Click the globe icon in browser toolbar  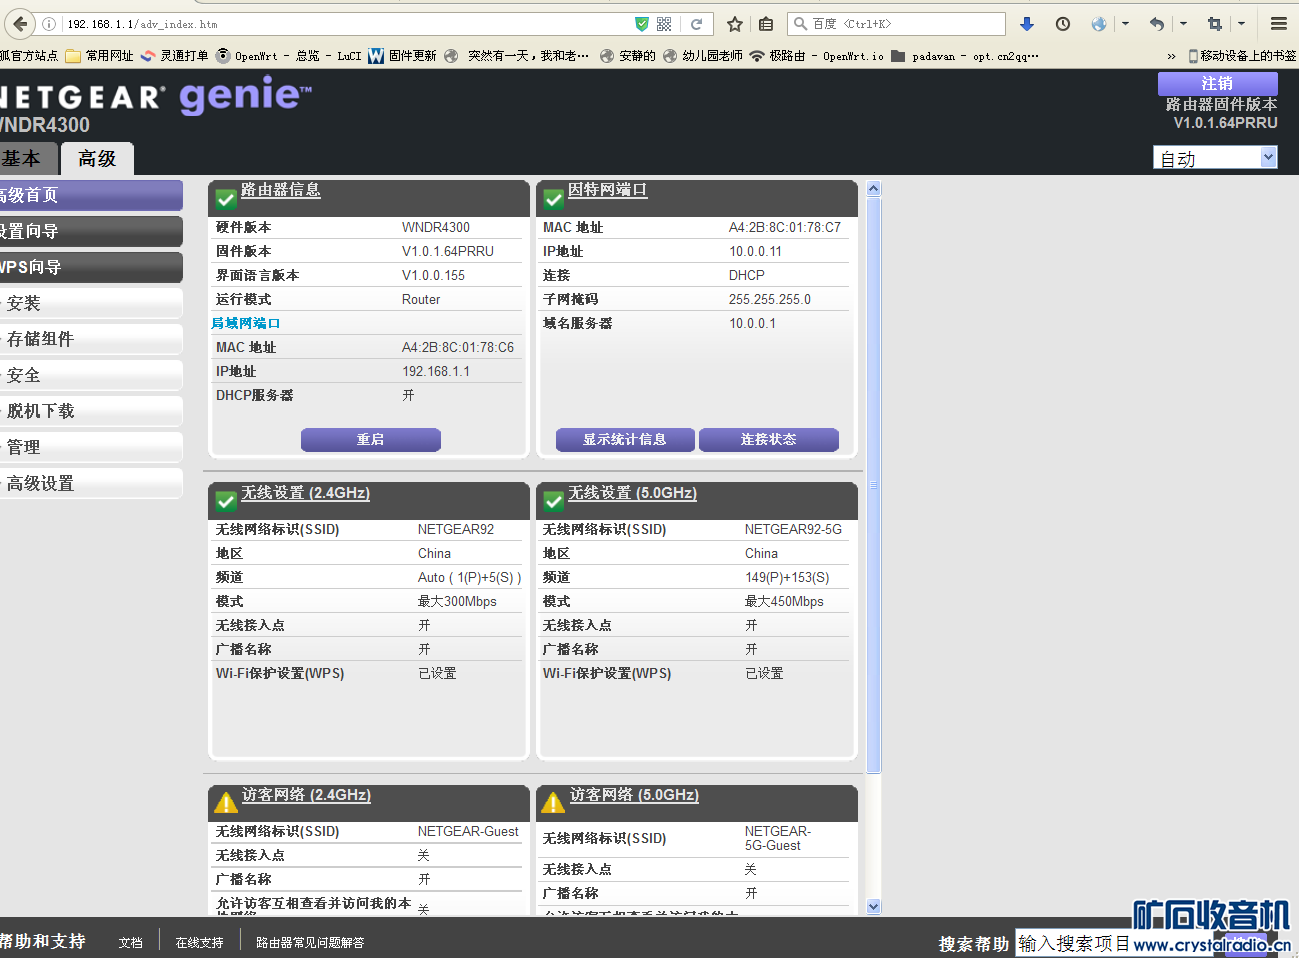[1099, 24]
